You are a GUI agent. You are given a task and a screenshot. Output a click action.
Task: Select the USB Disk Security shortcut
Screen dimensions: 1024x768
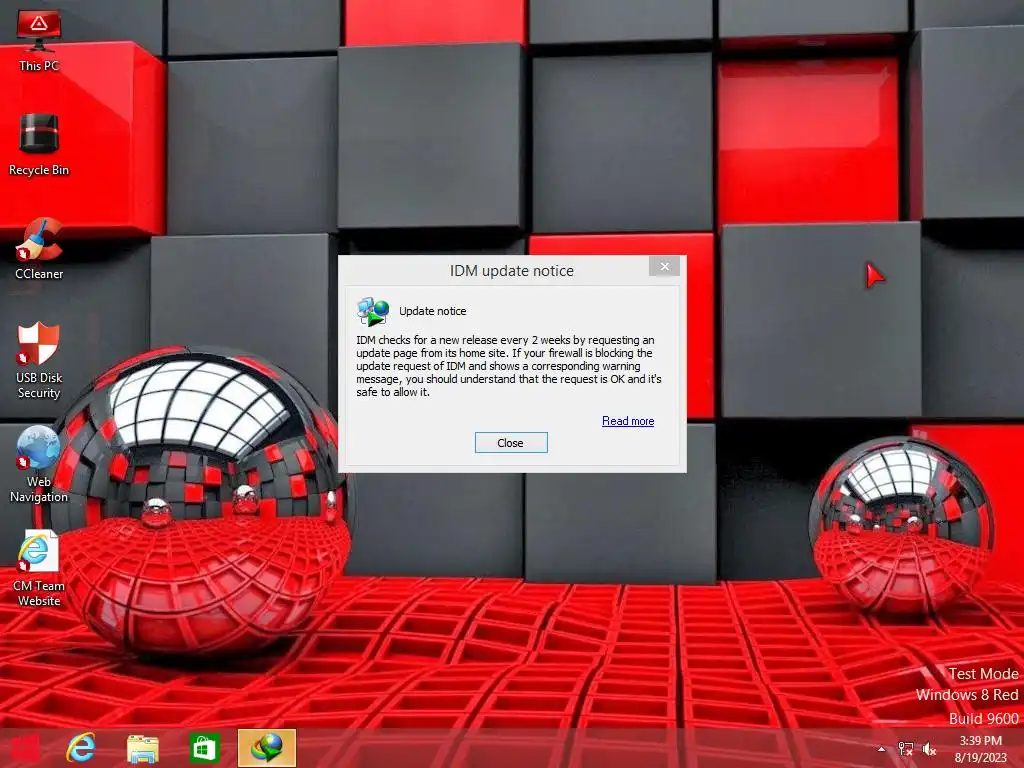click(x=39, y=359)
